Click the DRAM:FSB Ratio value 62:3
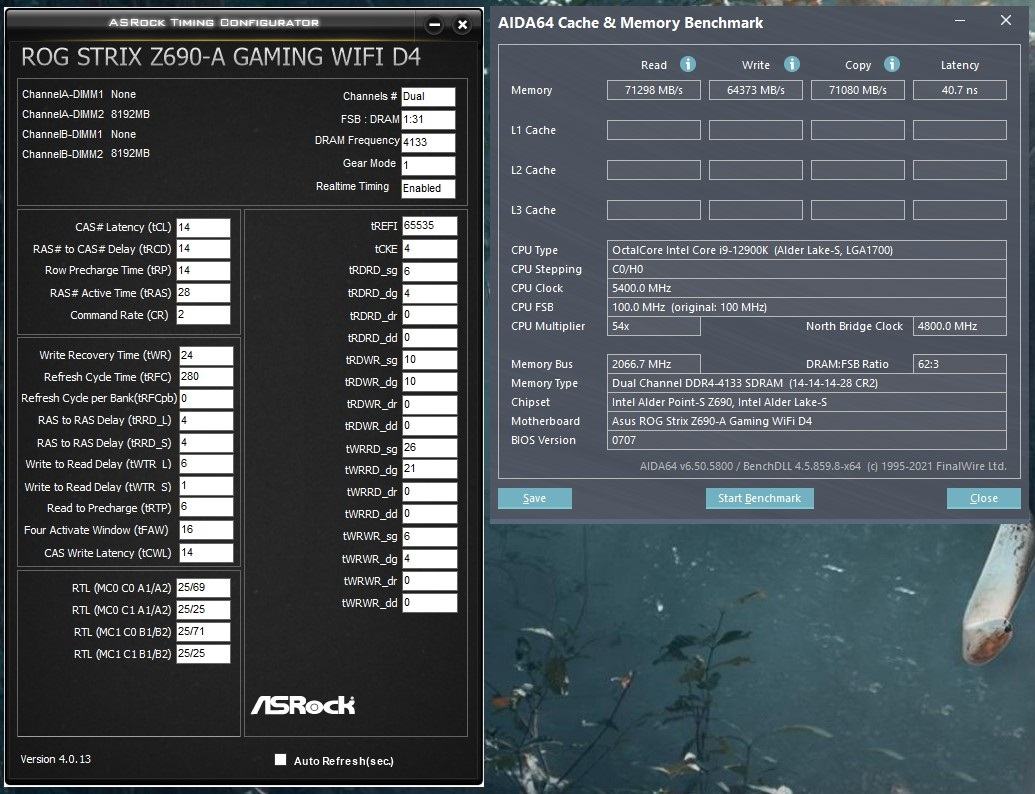1035x794 pixels. pyautogui.click(x=960, y=364)
